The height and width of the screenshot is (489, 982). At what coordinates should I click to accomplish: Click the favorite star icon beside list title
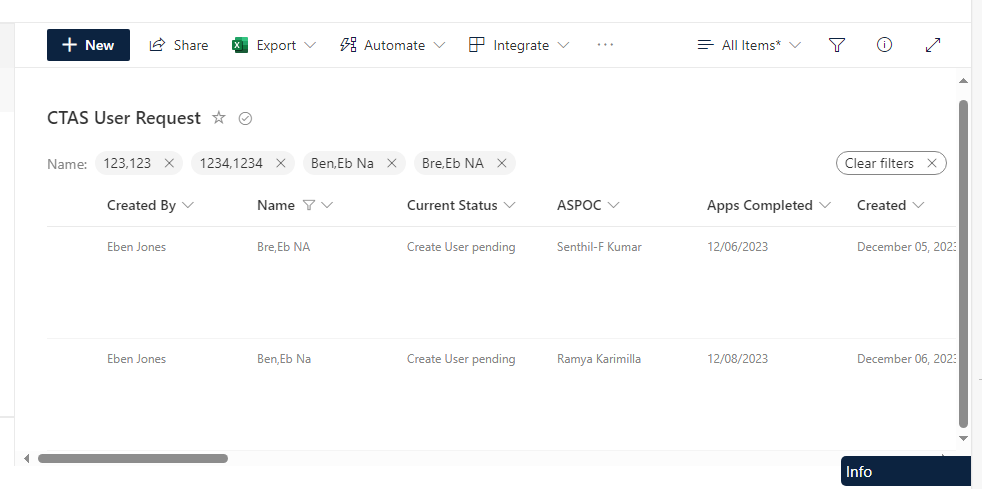[x=219, y=118]
